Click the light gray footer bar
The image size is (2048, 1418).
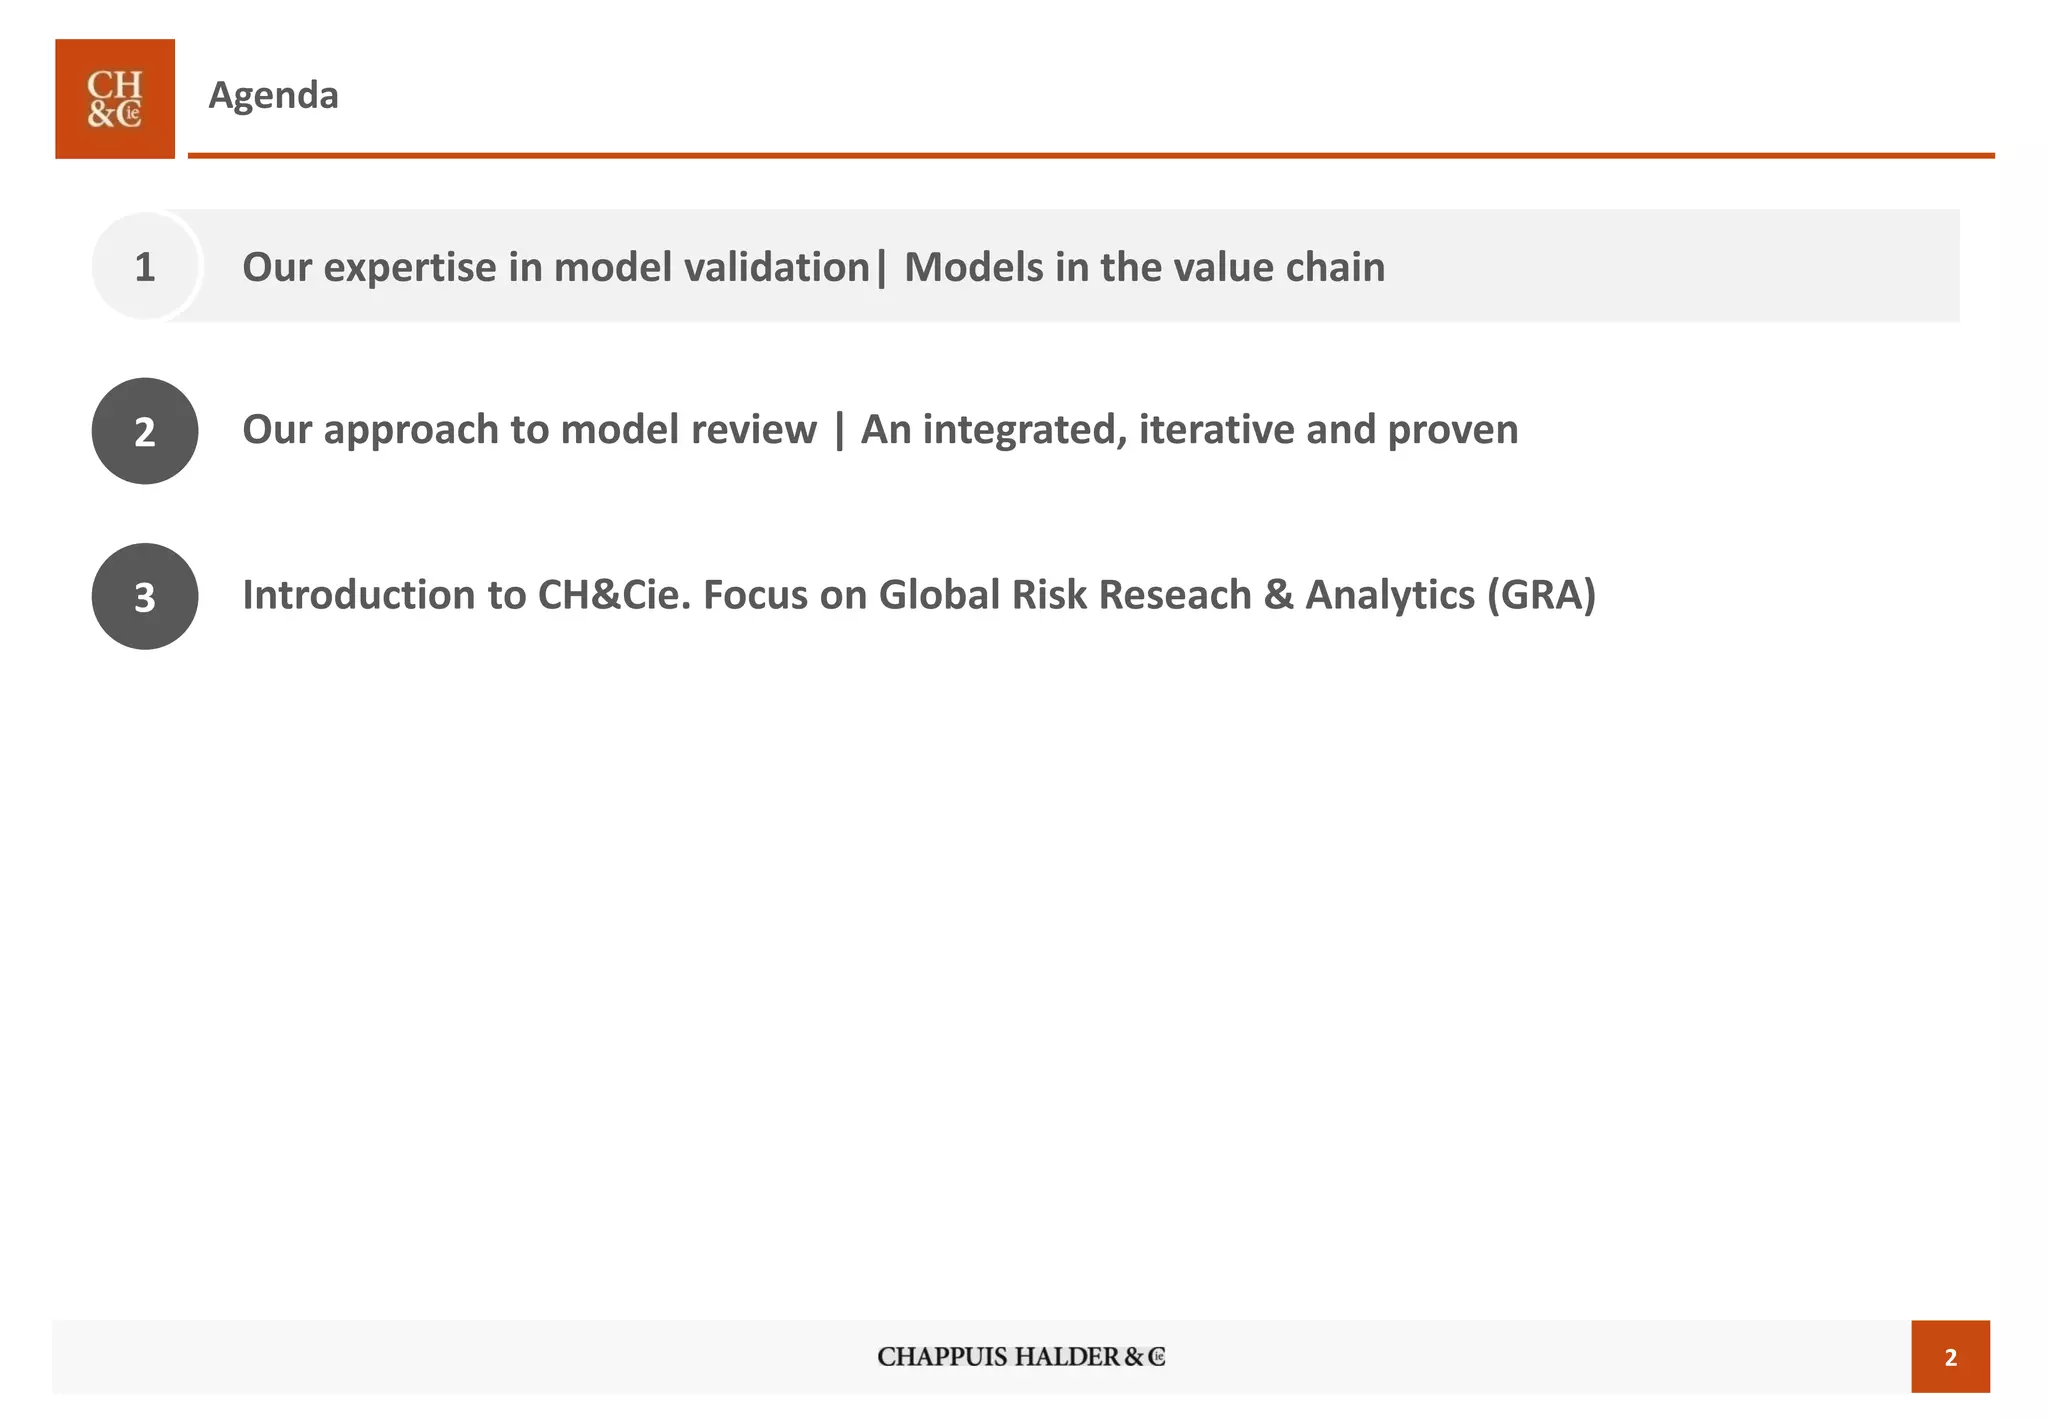tap(981, 1356)
